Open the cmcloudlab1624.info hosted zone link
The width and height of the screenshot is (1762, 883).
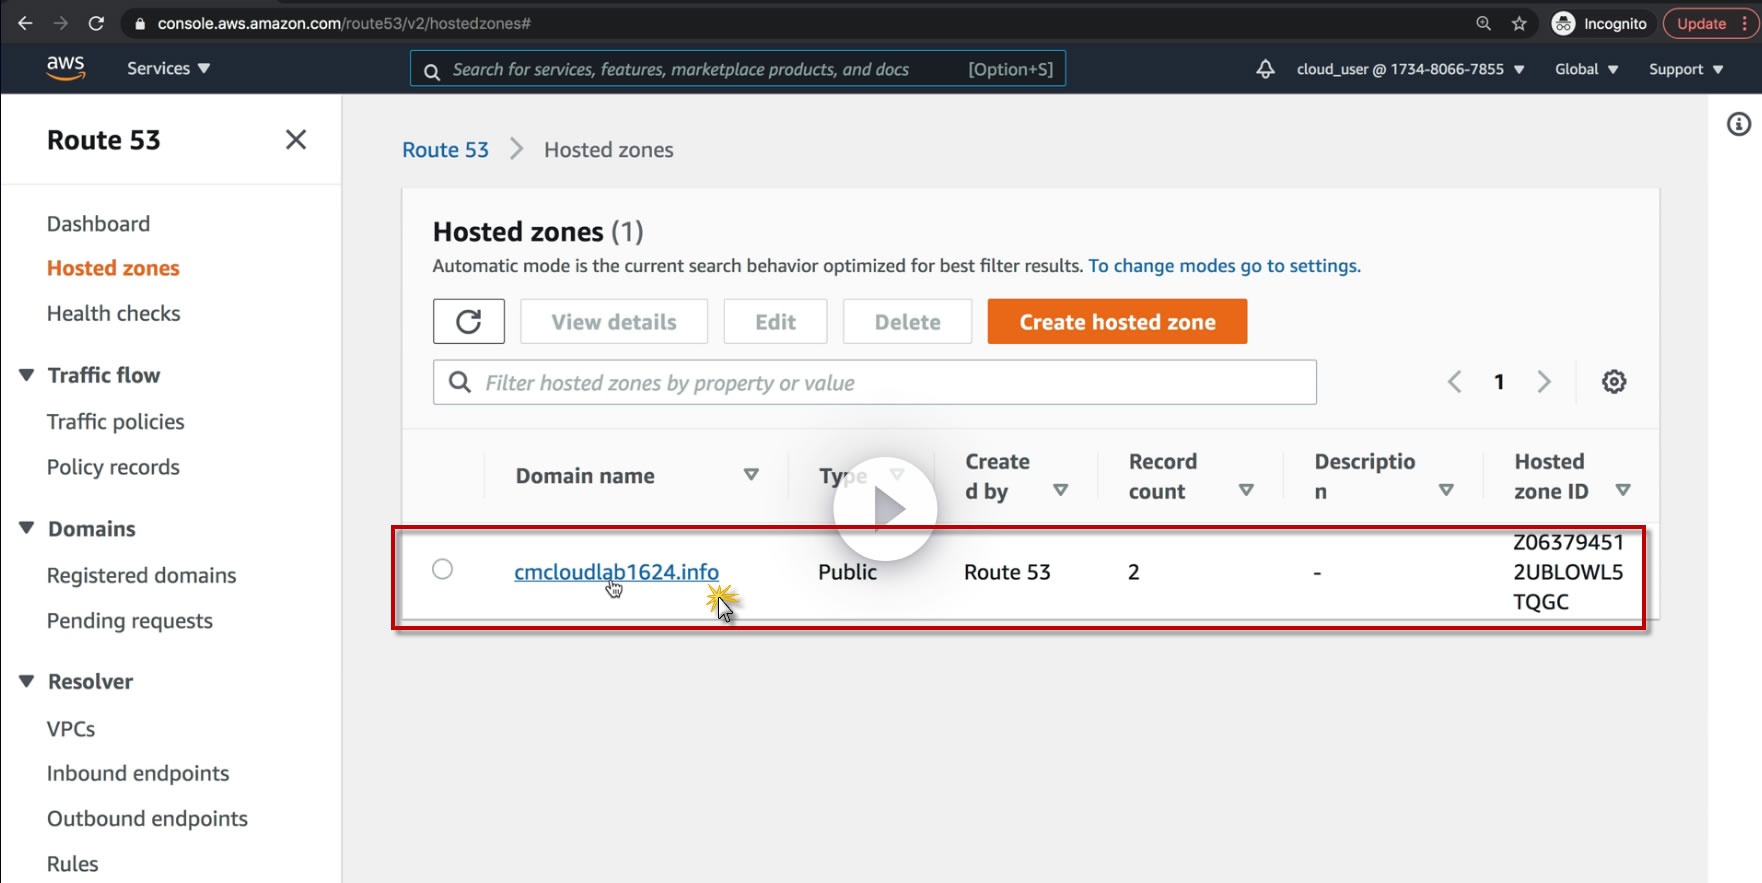point(616,572)
